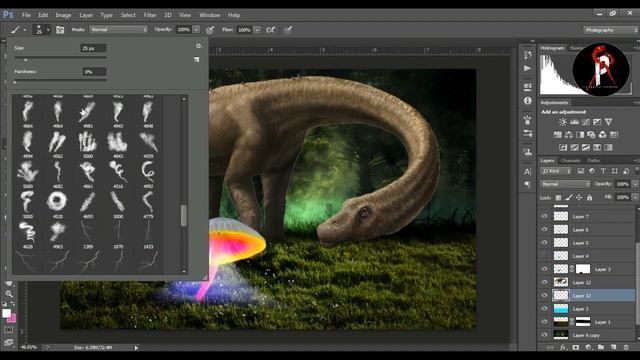Create a new layer group folder
640x360 pixels.
click(601, 347)
